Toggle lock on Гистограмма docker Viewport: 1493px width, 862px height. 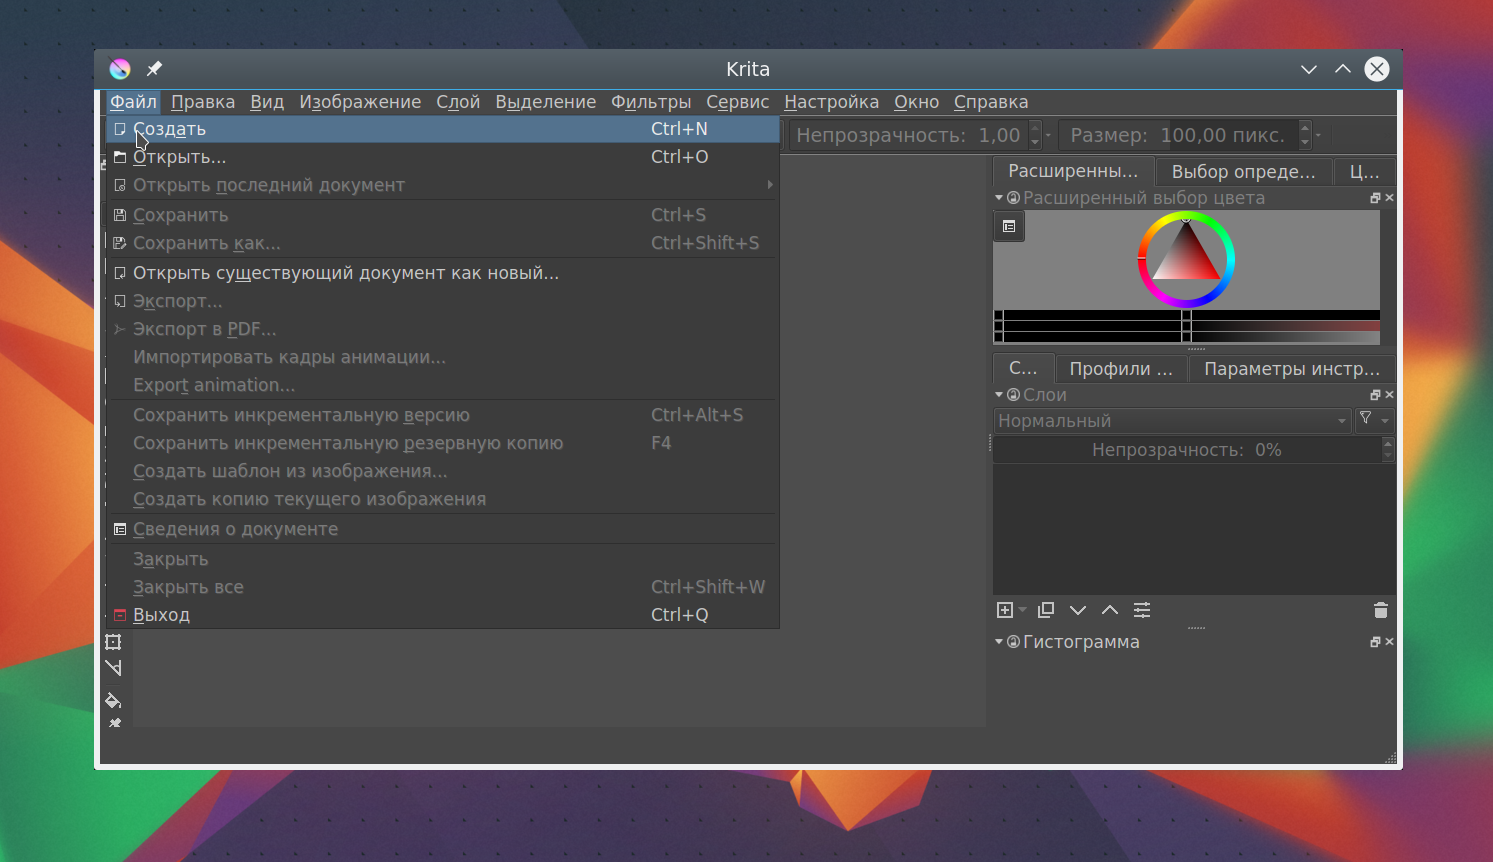click(1013, 642)
